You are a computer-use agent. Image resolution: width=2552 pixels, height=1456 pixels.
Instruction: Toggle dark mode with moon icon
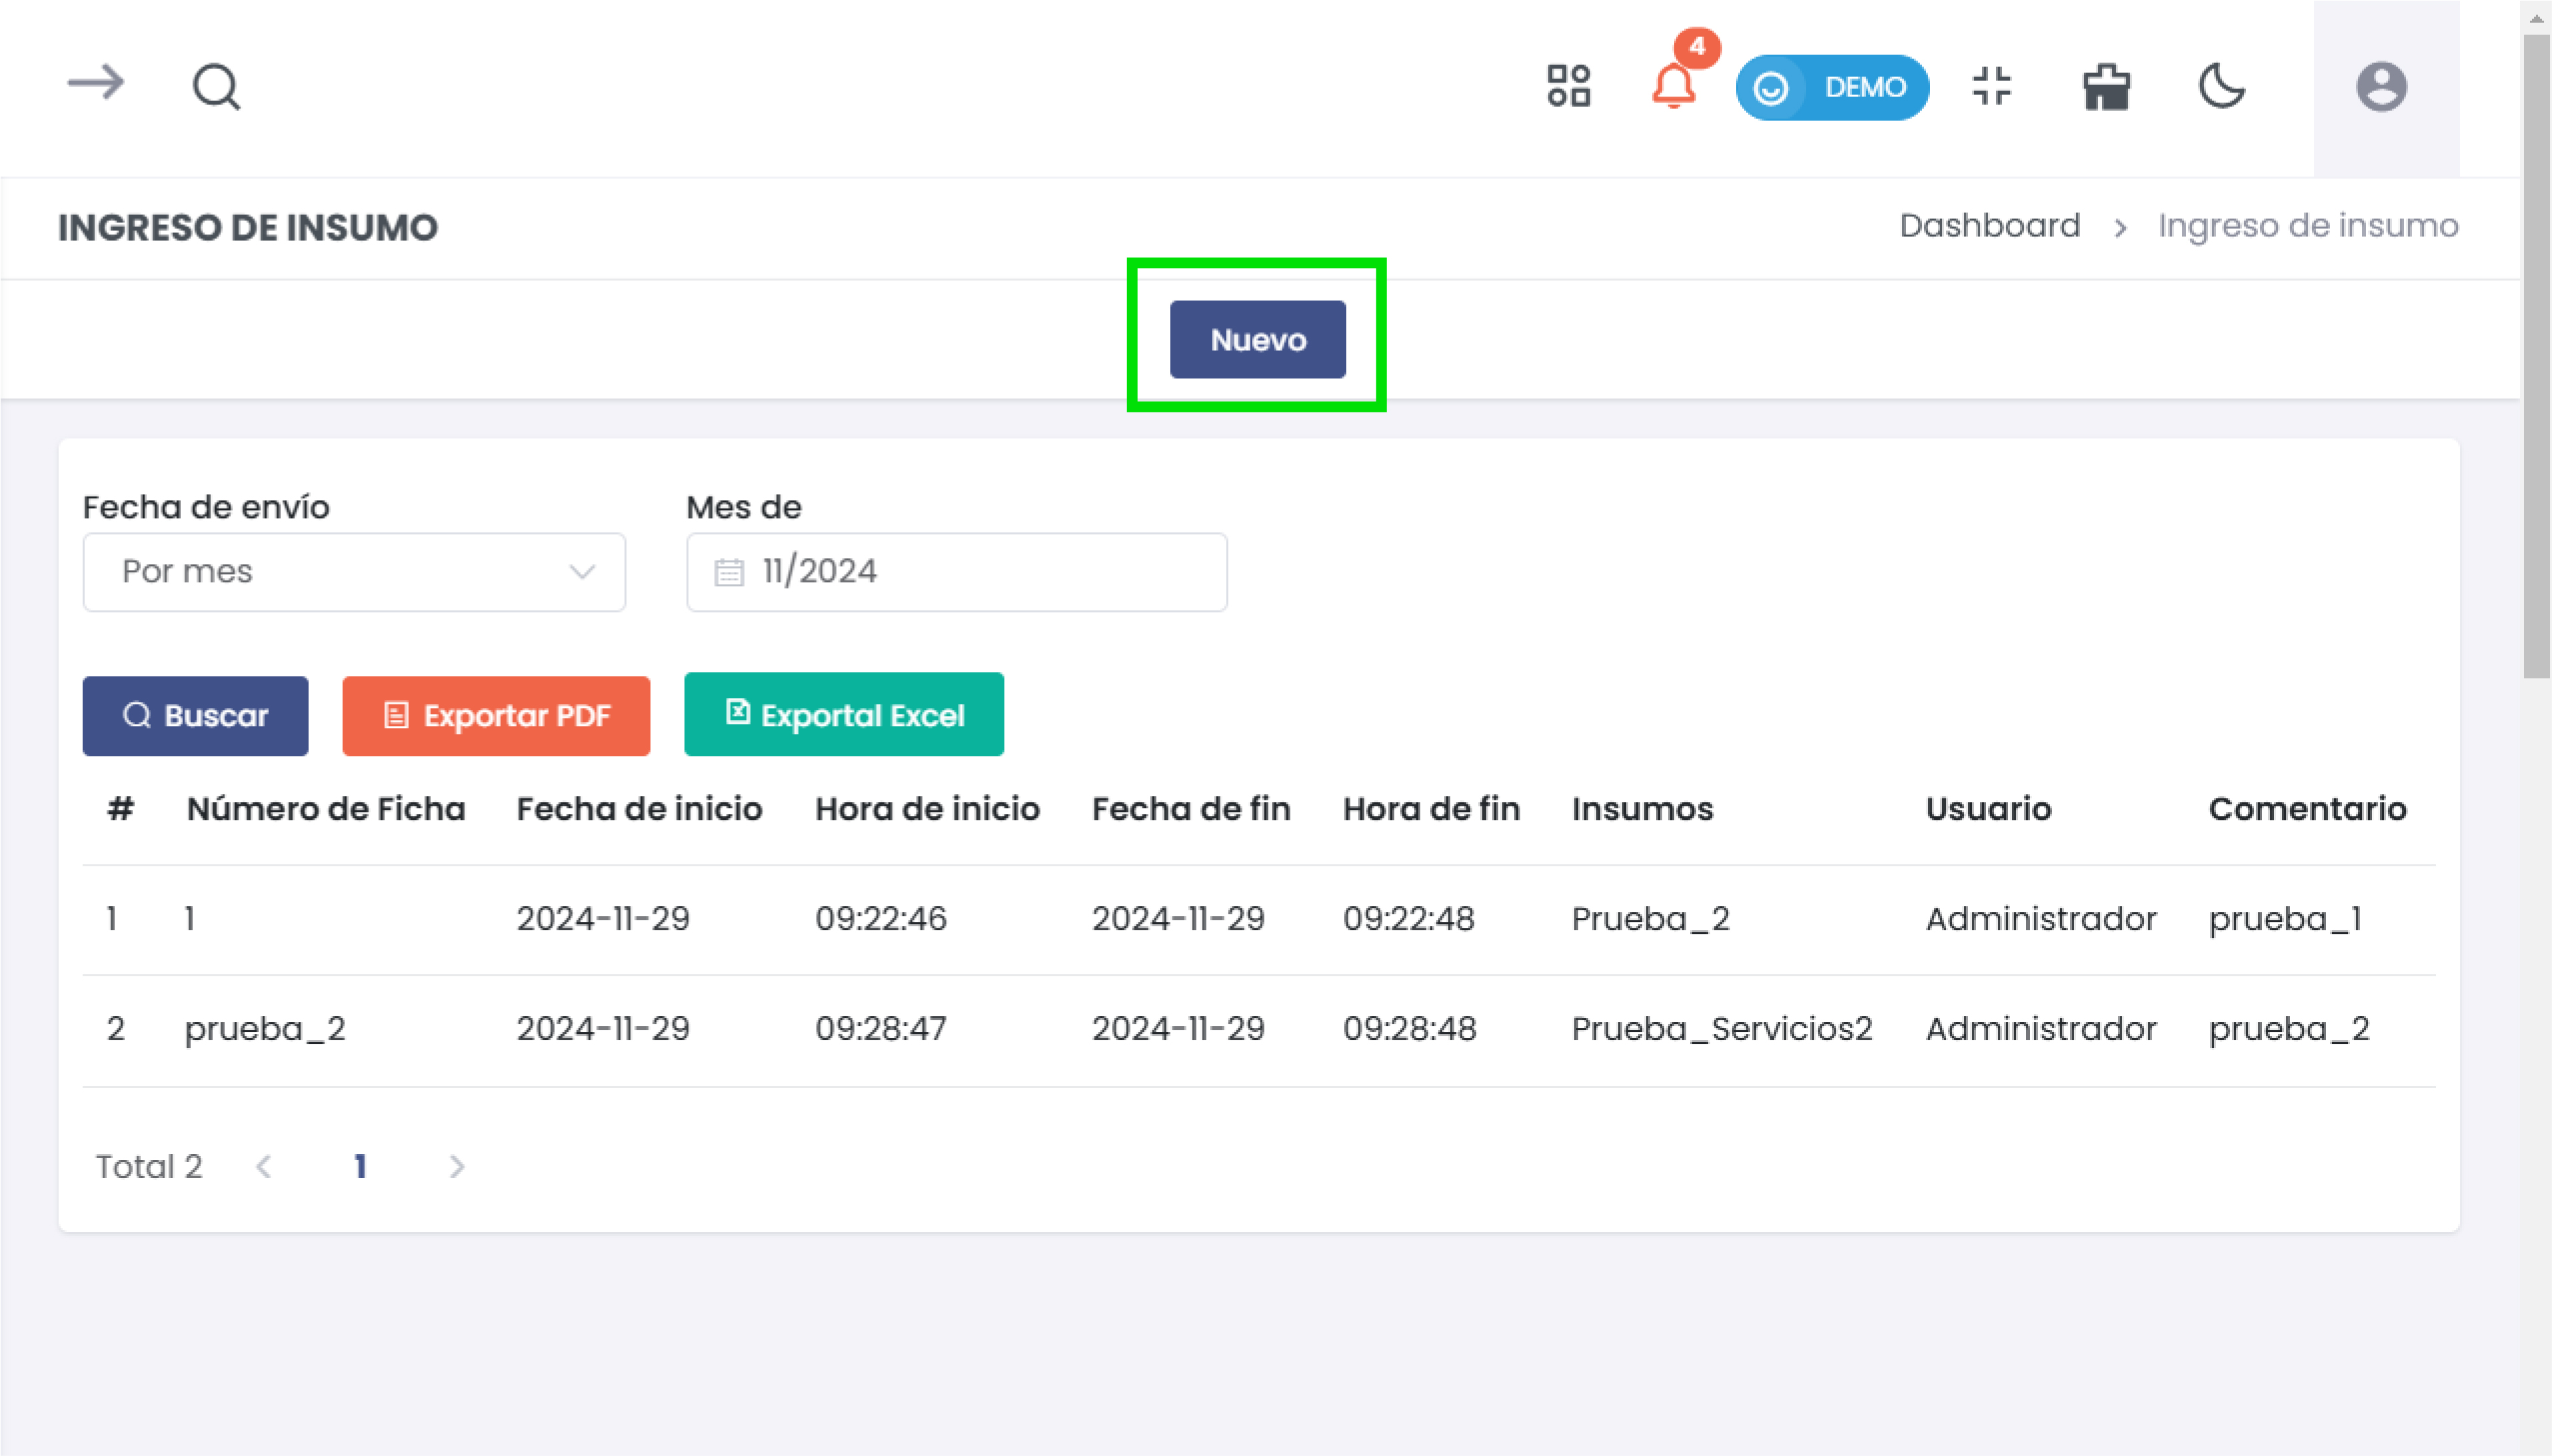point(2221,86)
